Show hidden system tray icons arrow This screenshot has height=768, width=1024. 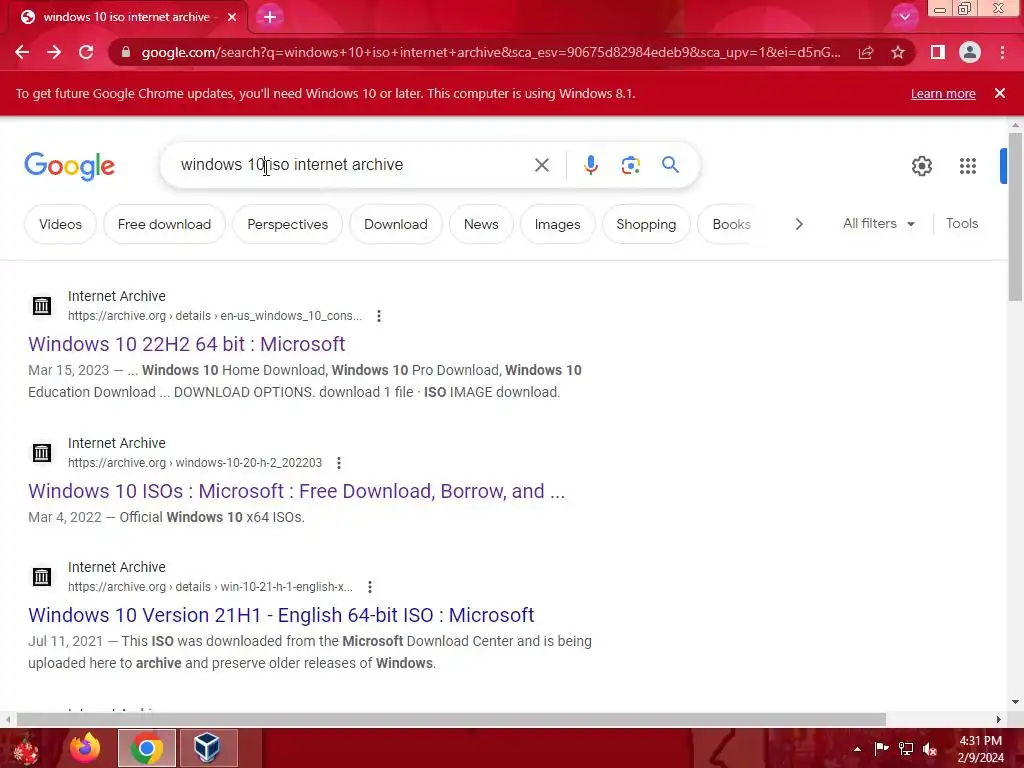click(x=857, y=749)
